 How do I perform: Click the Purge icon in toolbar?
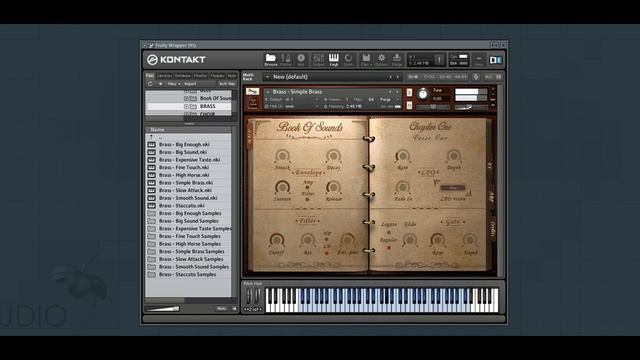[x=397, y=60]
